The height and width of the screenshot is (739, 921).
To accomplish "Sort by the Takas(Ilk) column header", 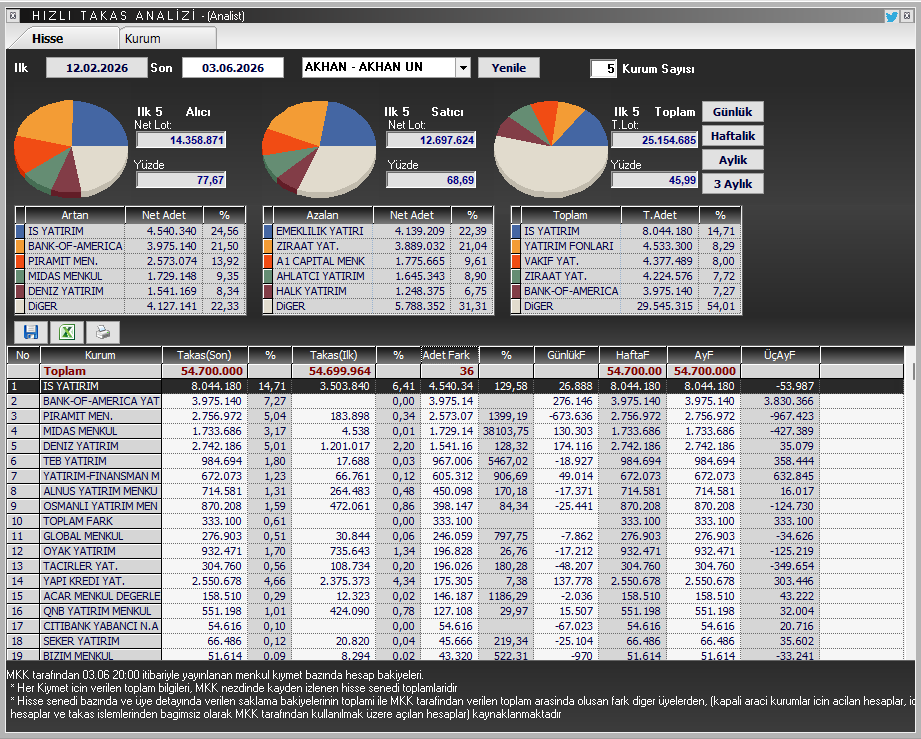I will (333, 355).
